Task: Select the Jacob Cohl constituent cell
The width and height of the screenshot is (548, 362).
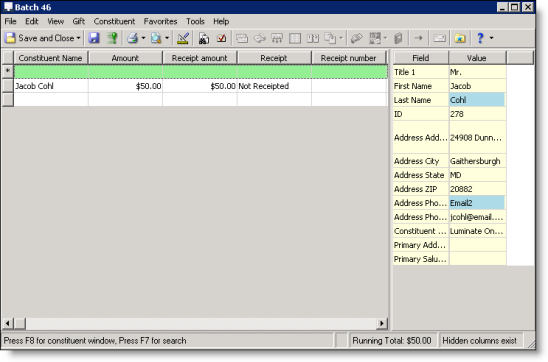Action: click(x=51, y=86)
